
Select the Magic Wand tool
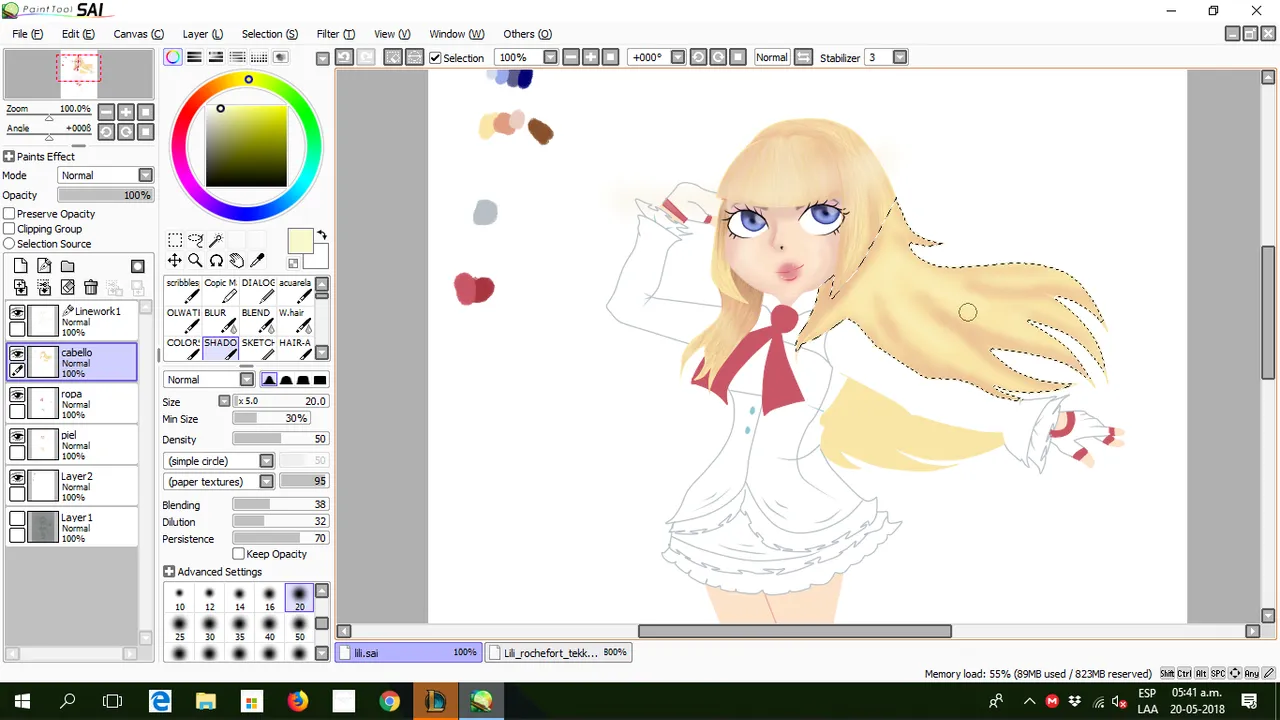click(215, 240)
